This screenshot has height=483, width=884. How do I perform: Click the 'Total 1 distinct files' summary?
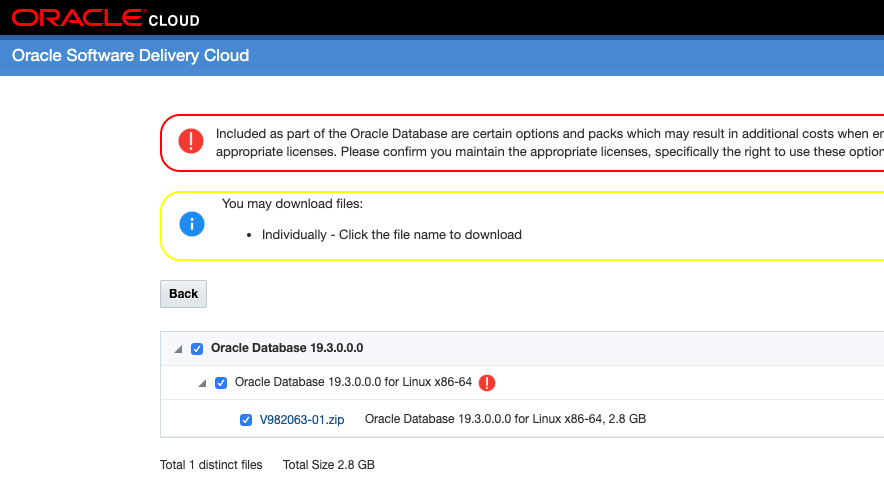coord(211,465)
